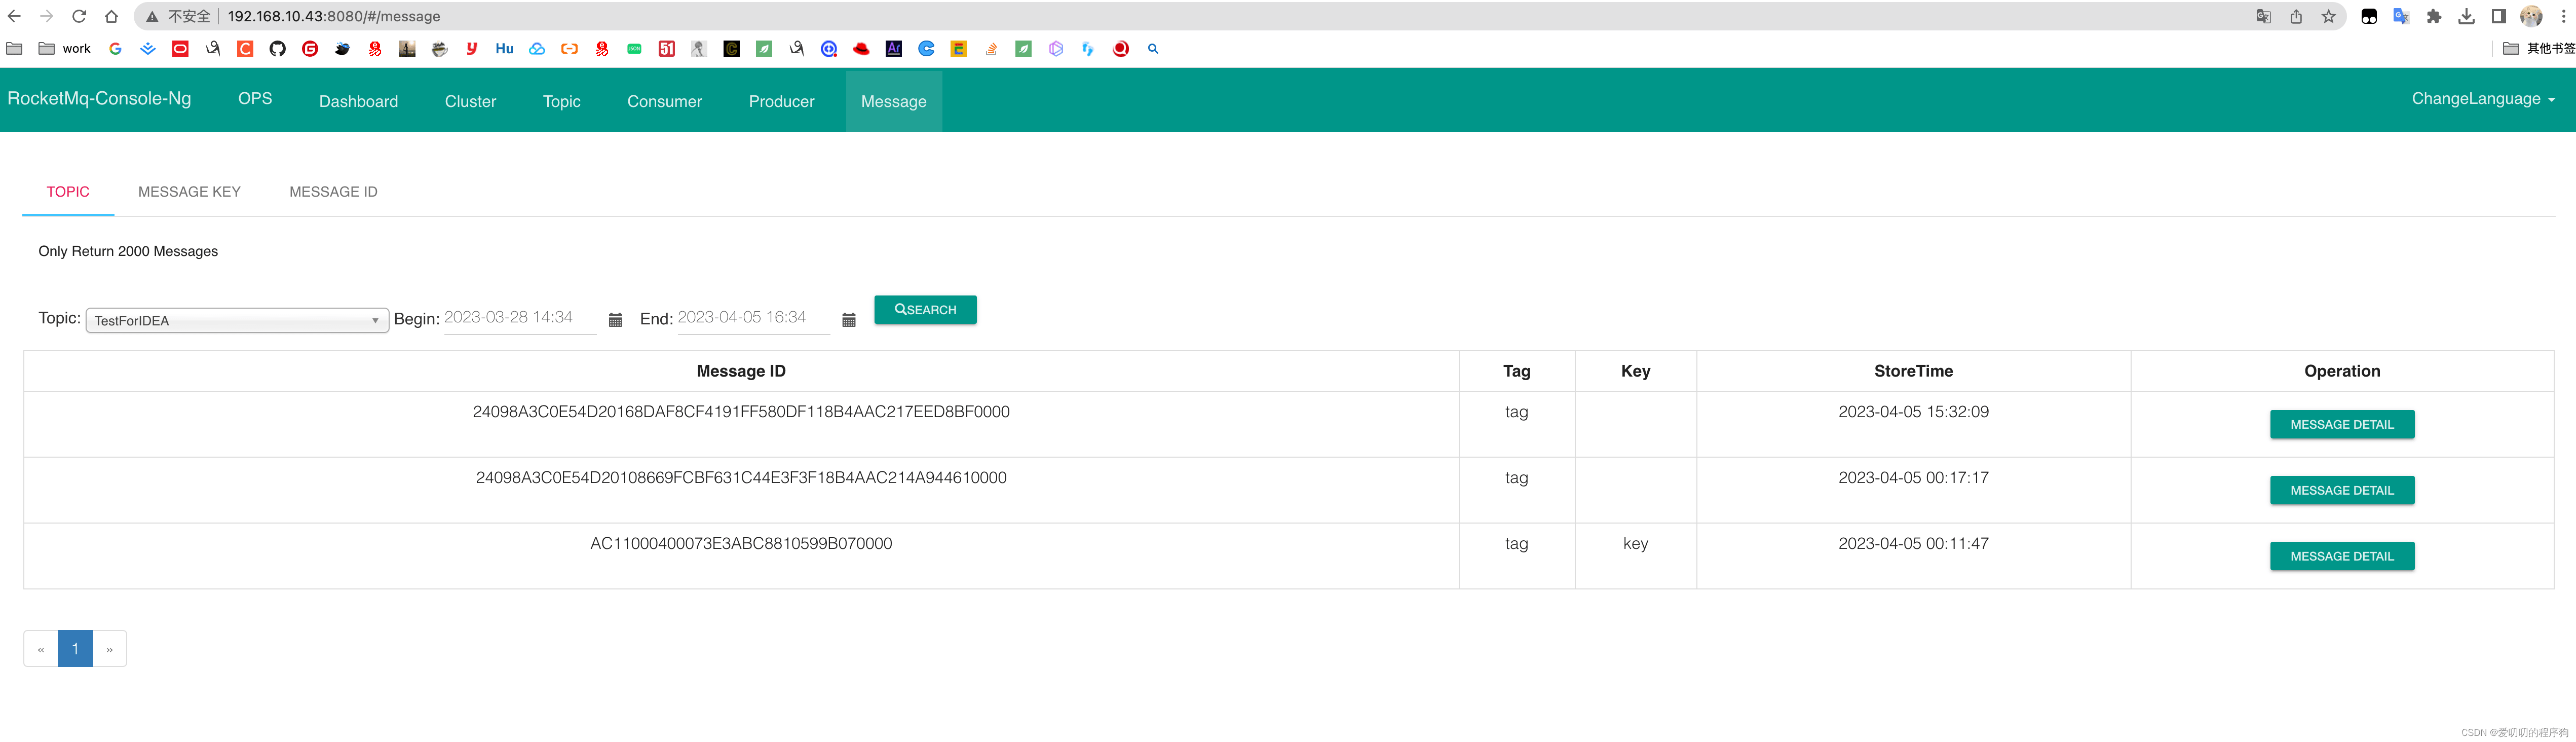Go to next page pagination arrow
The width and height of the screenshot is (2576, 742).
pyautogui.click(x=110, y=649)
